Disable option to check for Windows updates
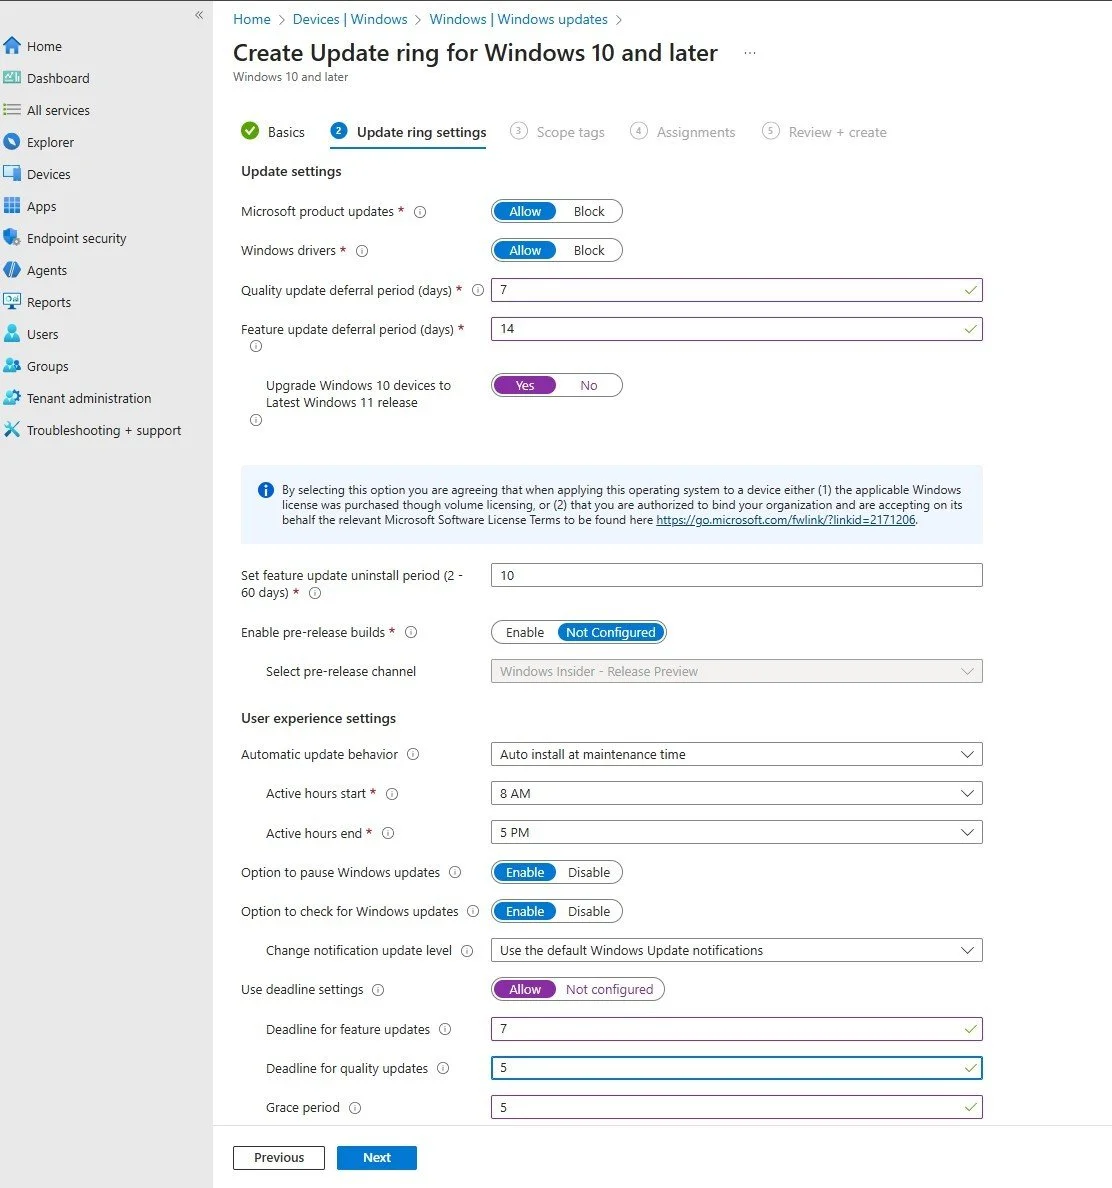Screen dimensions: 1112x1188 pos(589,911)
